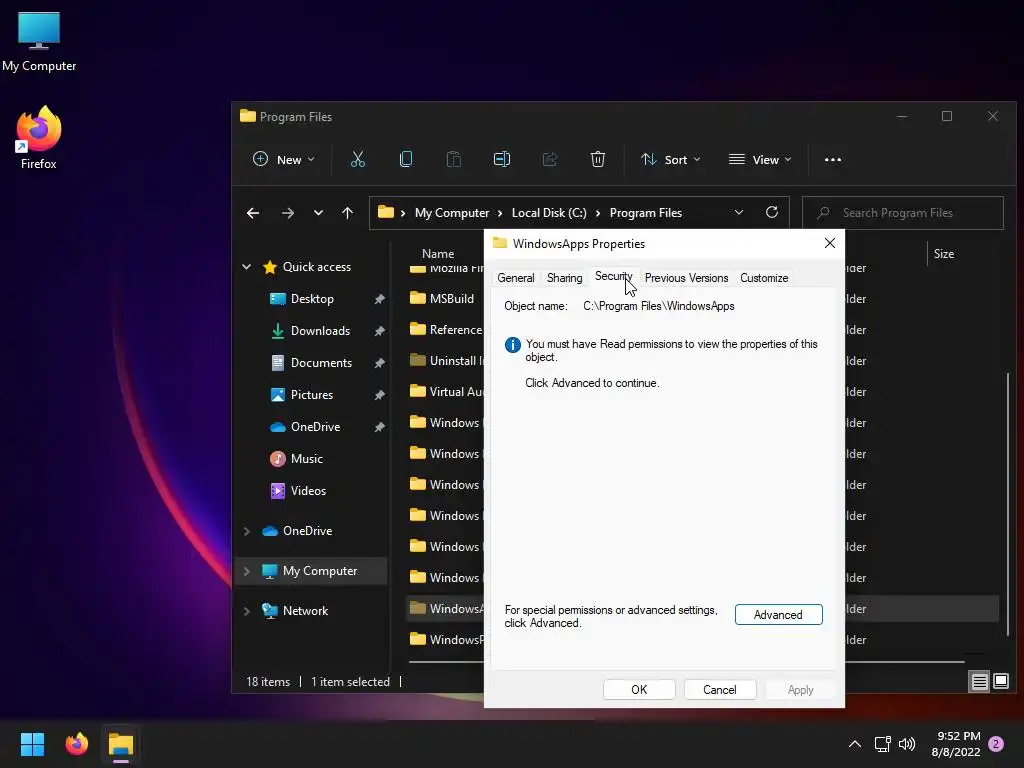
Task: Click the Cut scissors icon in toolbar
Action: coord(357,159)
